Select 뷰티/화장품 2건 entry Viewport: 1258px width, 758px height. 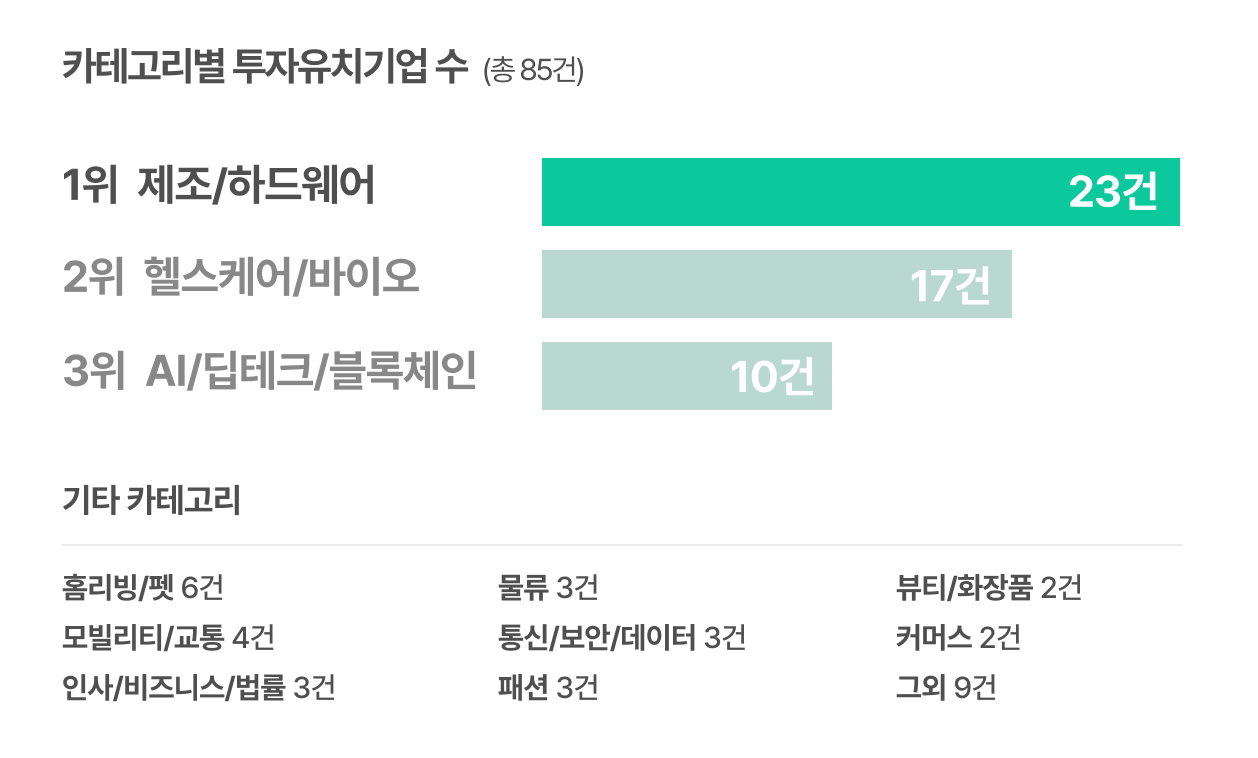click(989, 587)
